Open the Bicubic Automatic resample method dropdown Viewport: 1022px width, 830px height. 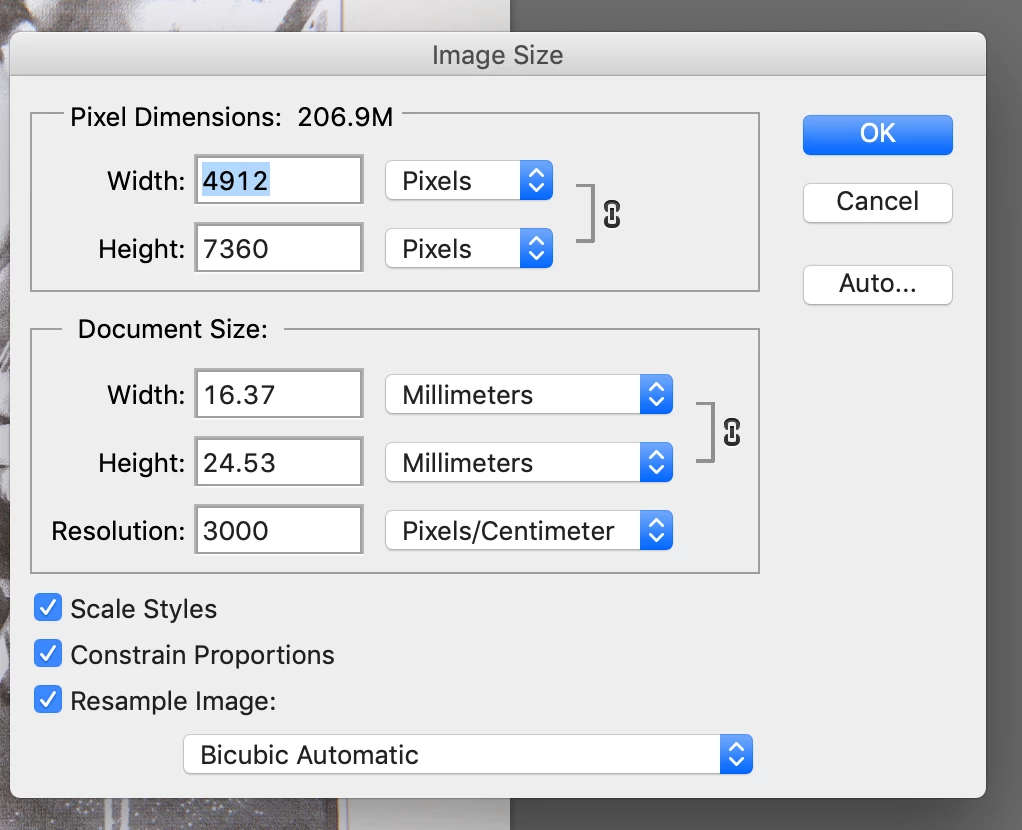click(x=467, y=754)
